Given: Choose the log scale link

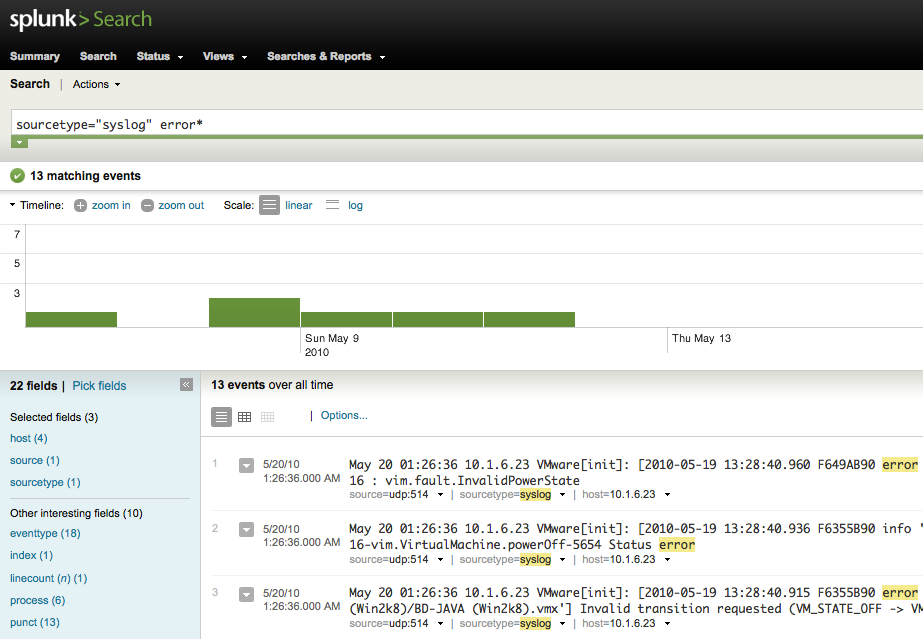Looking at the screenshot, I should (x=355, y=205).
